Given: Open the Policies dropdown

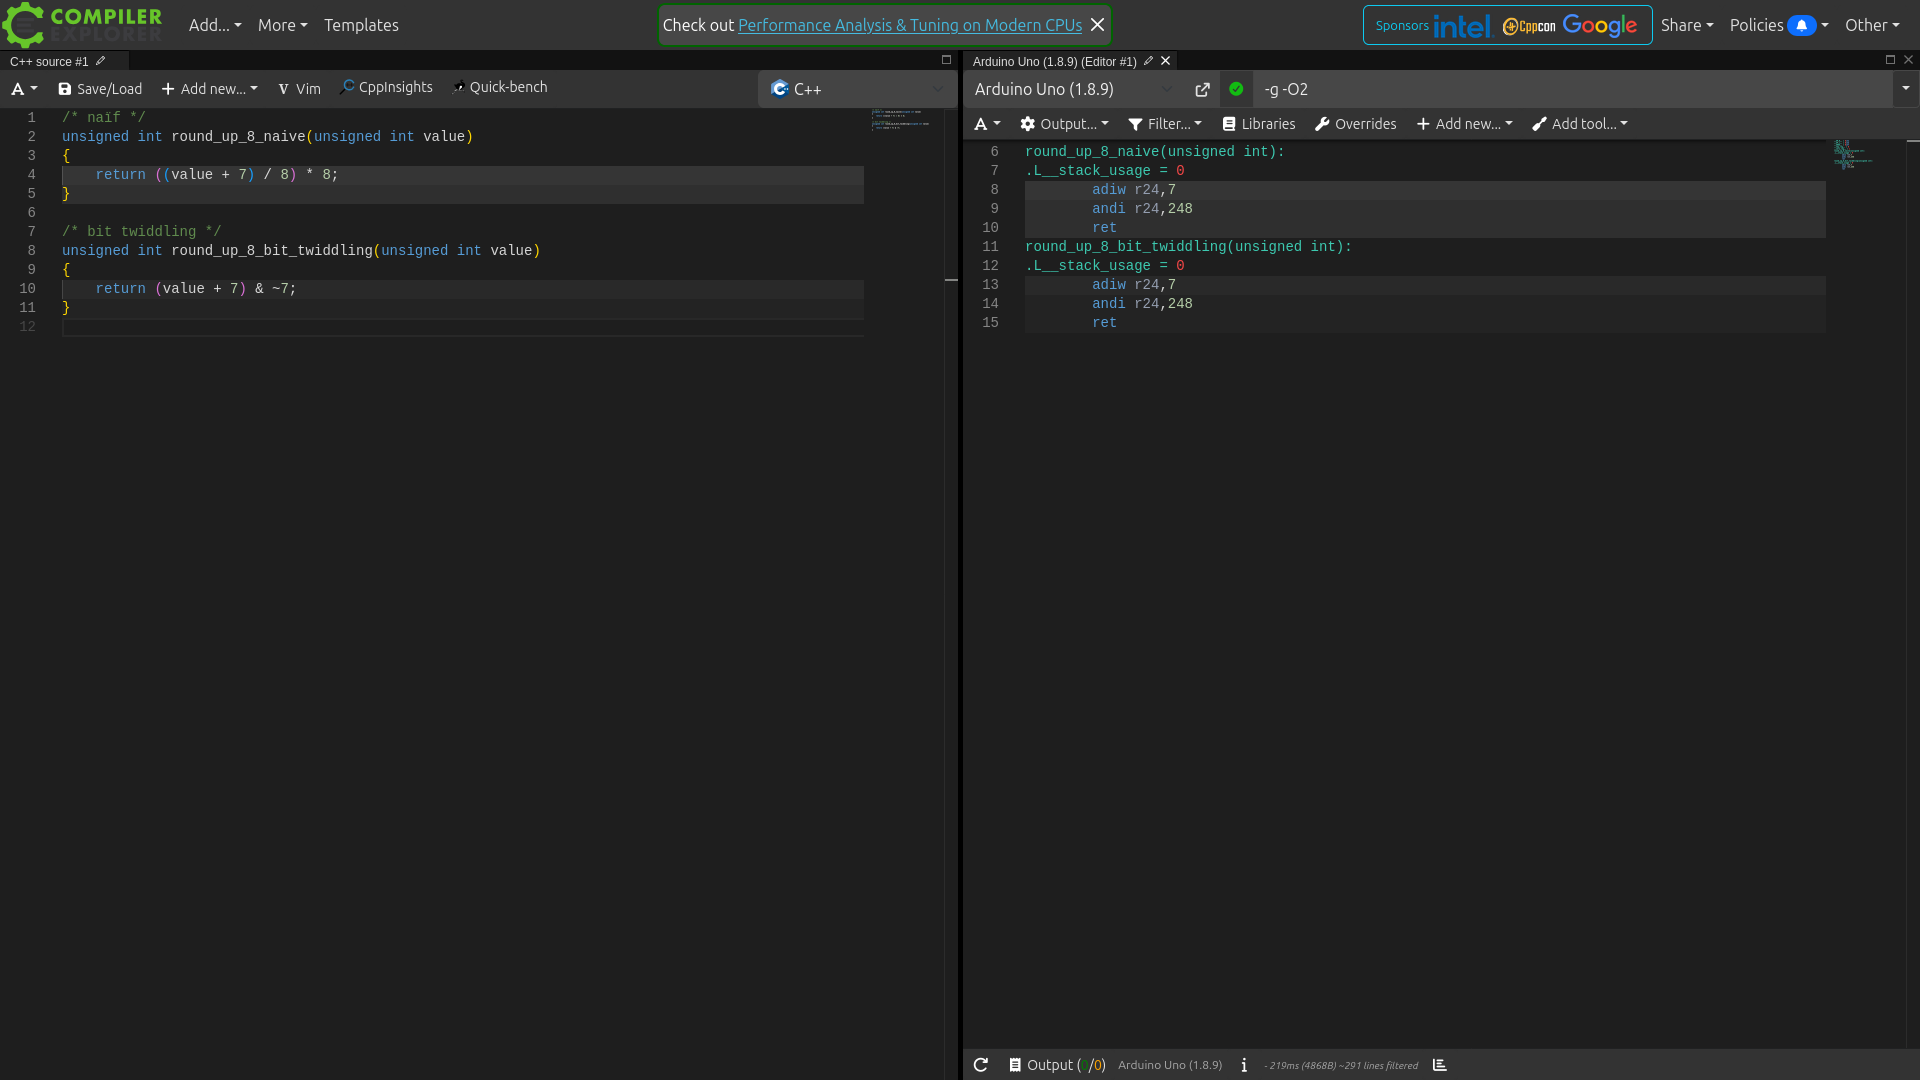Looking at the screenshot, I should click(1779, 25).
